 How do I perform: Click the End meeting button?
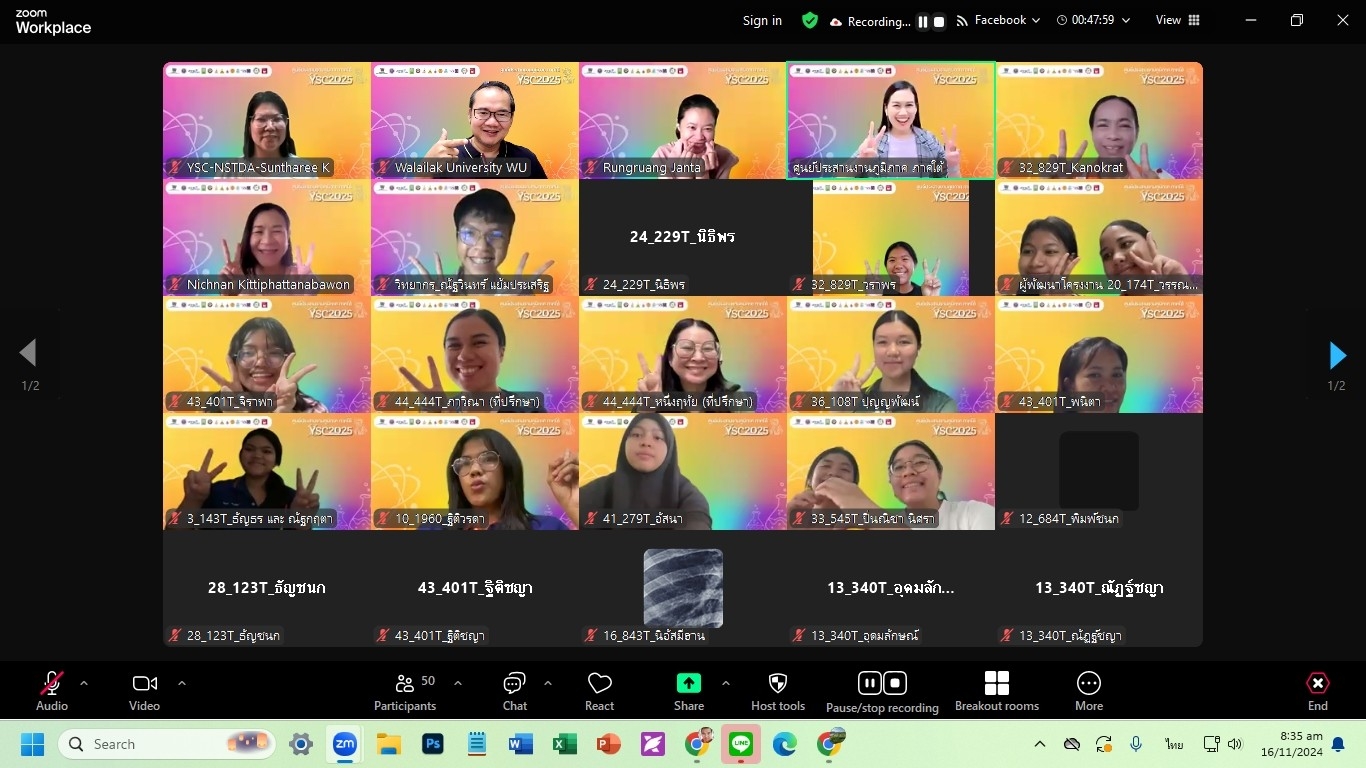[x=1317, y=690]
